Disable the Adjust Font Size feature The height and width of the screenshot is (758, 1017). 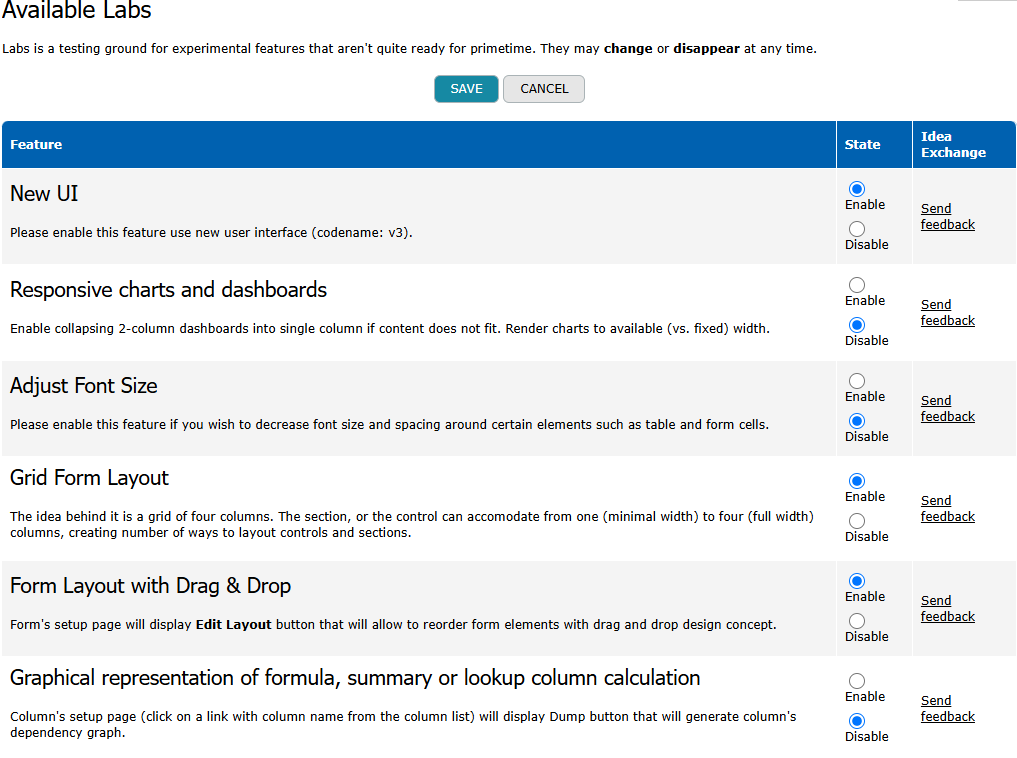click(x=857, y=421)
